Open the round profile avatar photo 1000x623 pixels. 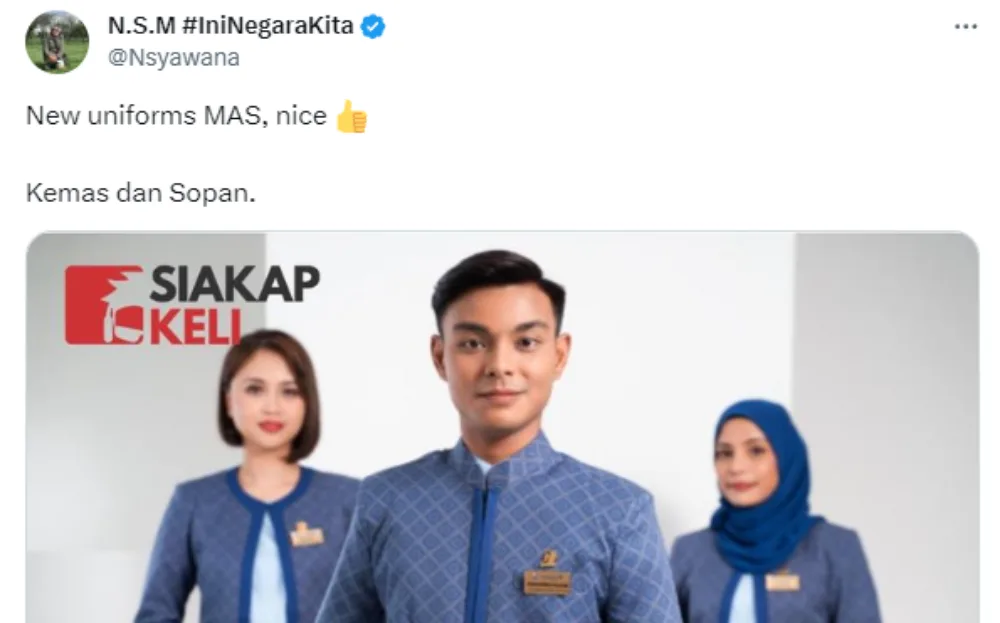click(57, 42)
